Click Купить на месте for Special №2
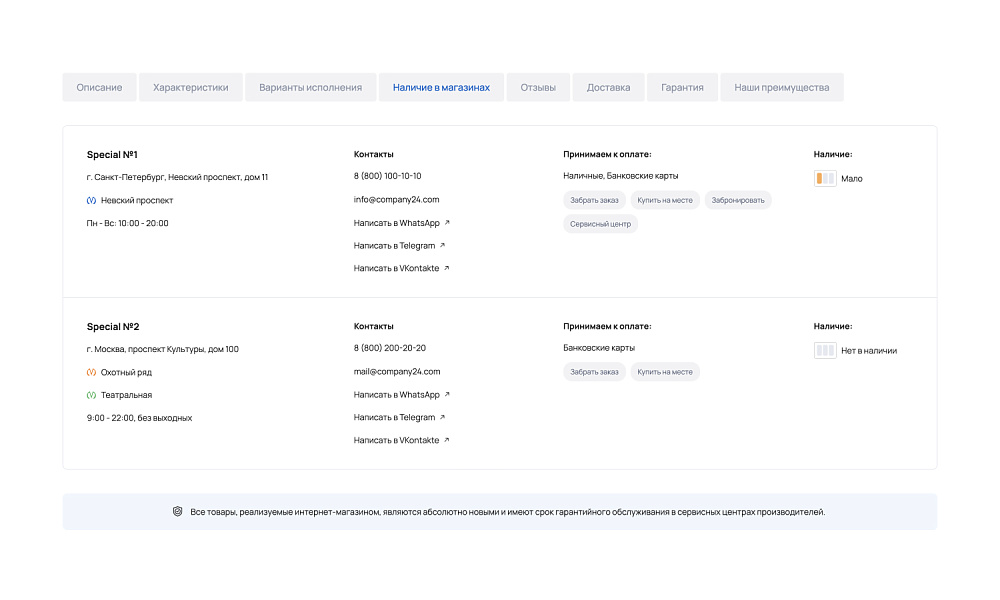This screenshot has height=600, width=1000. click(664, 372)
